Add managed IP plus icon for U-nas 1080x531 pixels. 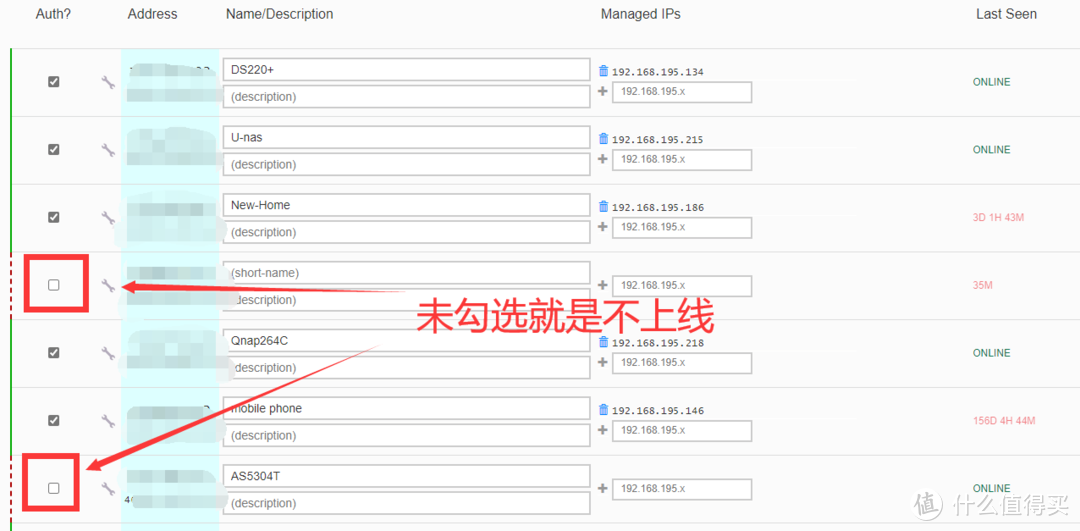603,158
